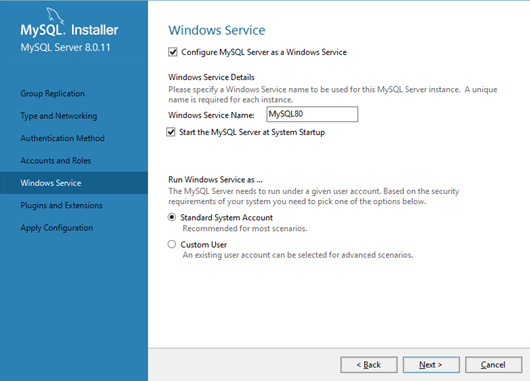
Task: Select Accounts and Roles step
Action: pyautogui.click(x=55, y=160)
